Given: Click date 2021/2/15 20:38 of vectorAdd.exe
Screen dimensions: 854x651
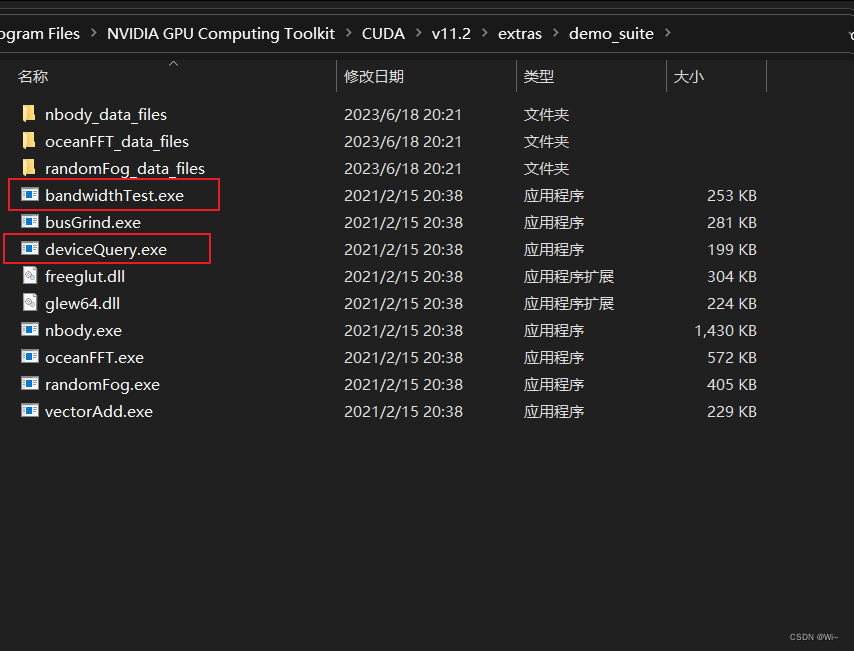Looking at the screenshot, I should 403,411.
